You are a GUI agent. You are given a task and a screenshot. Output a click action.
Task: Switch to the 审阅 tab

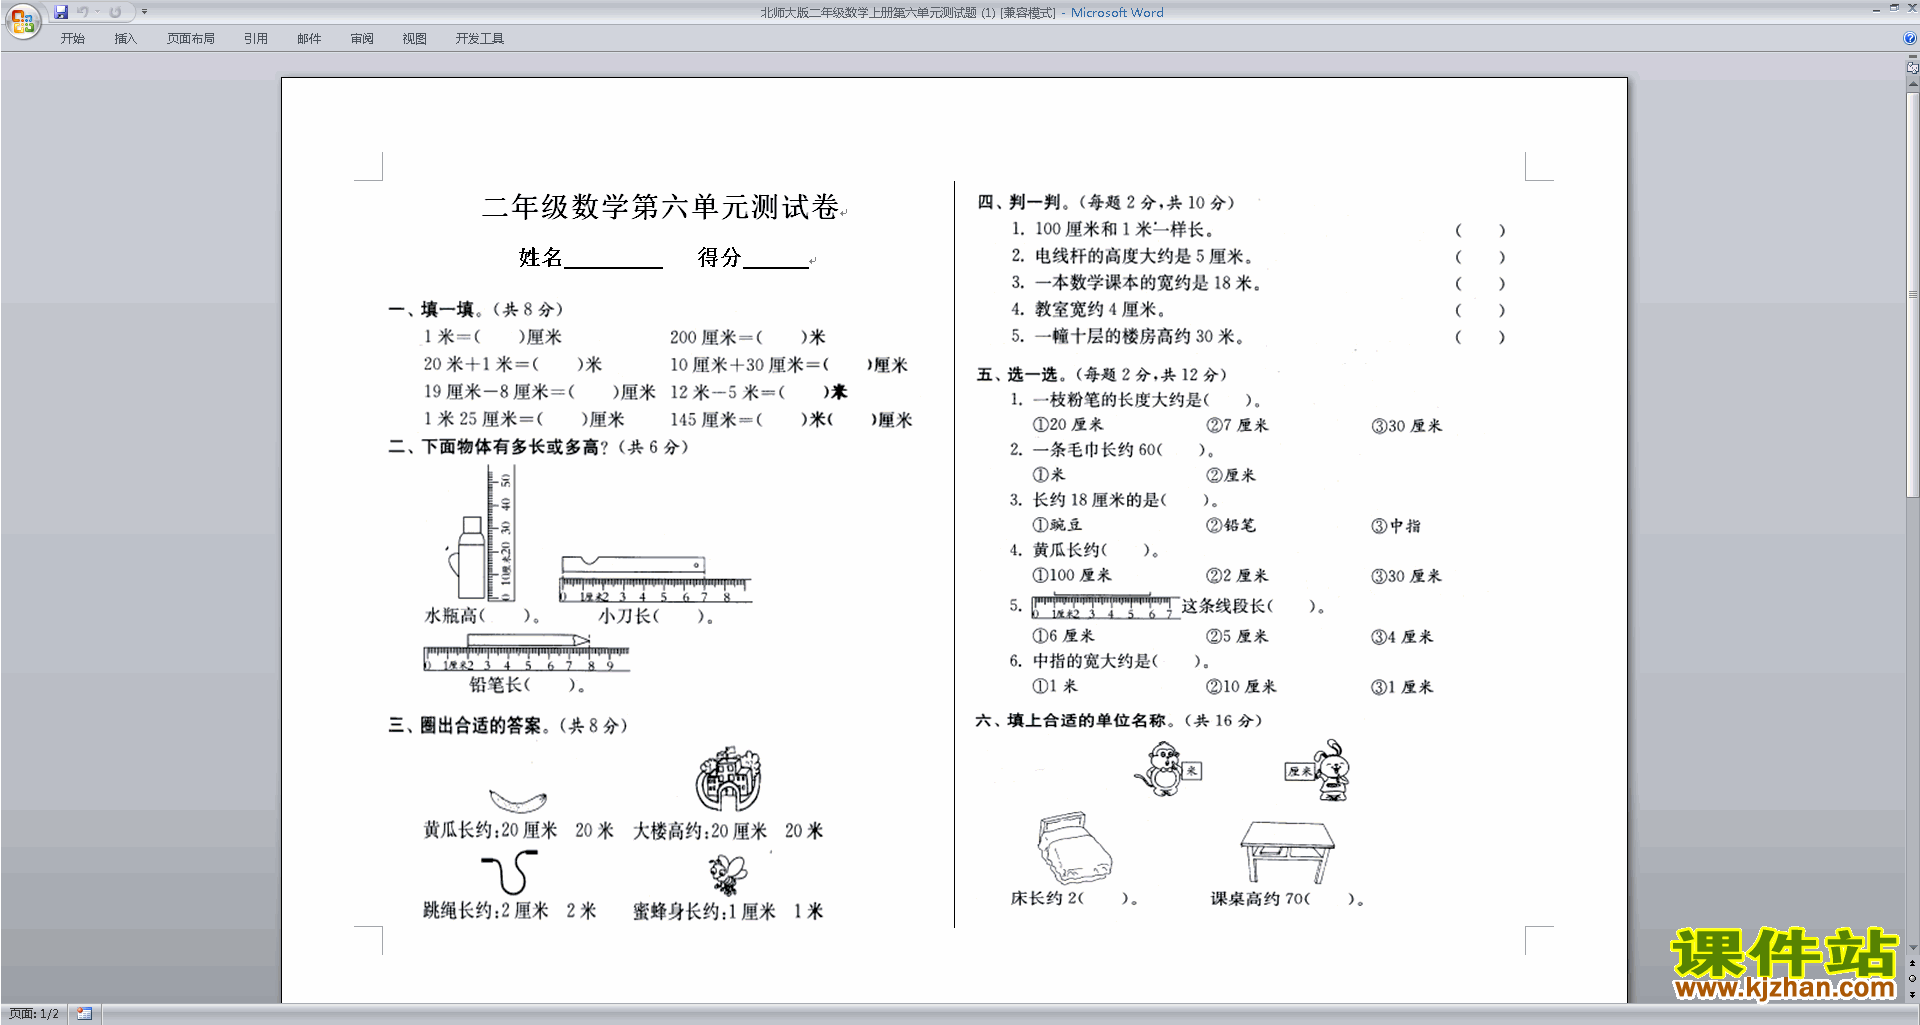[x=362, y=39]
